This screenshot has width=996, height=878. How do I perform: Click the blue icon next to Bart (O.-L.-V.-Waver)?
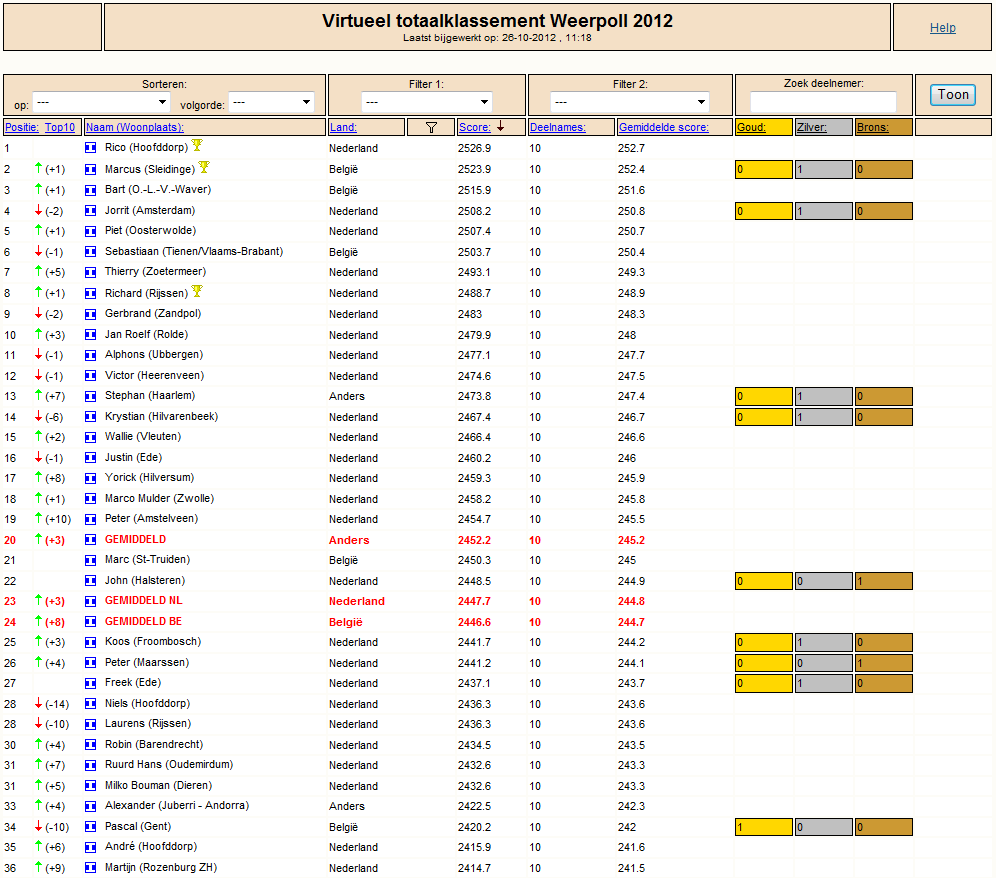coord(91,189)
